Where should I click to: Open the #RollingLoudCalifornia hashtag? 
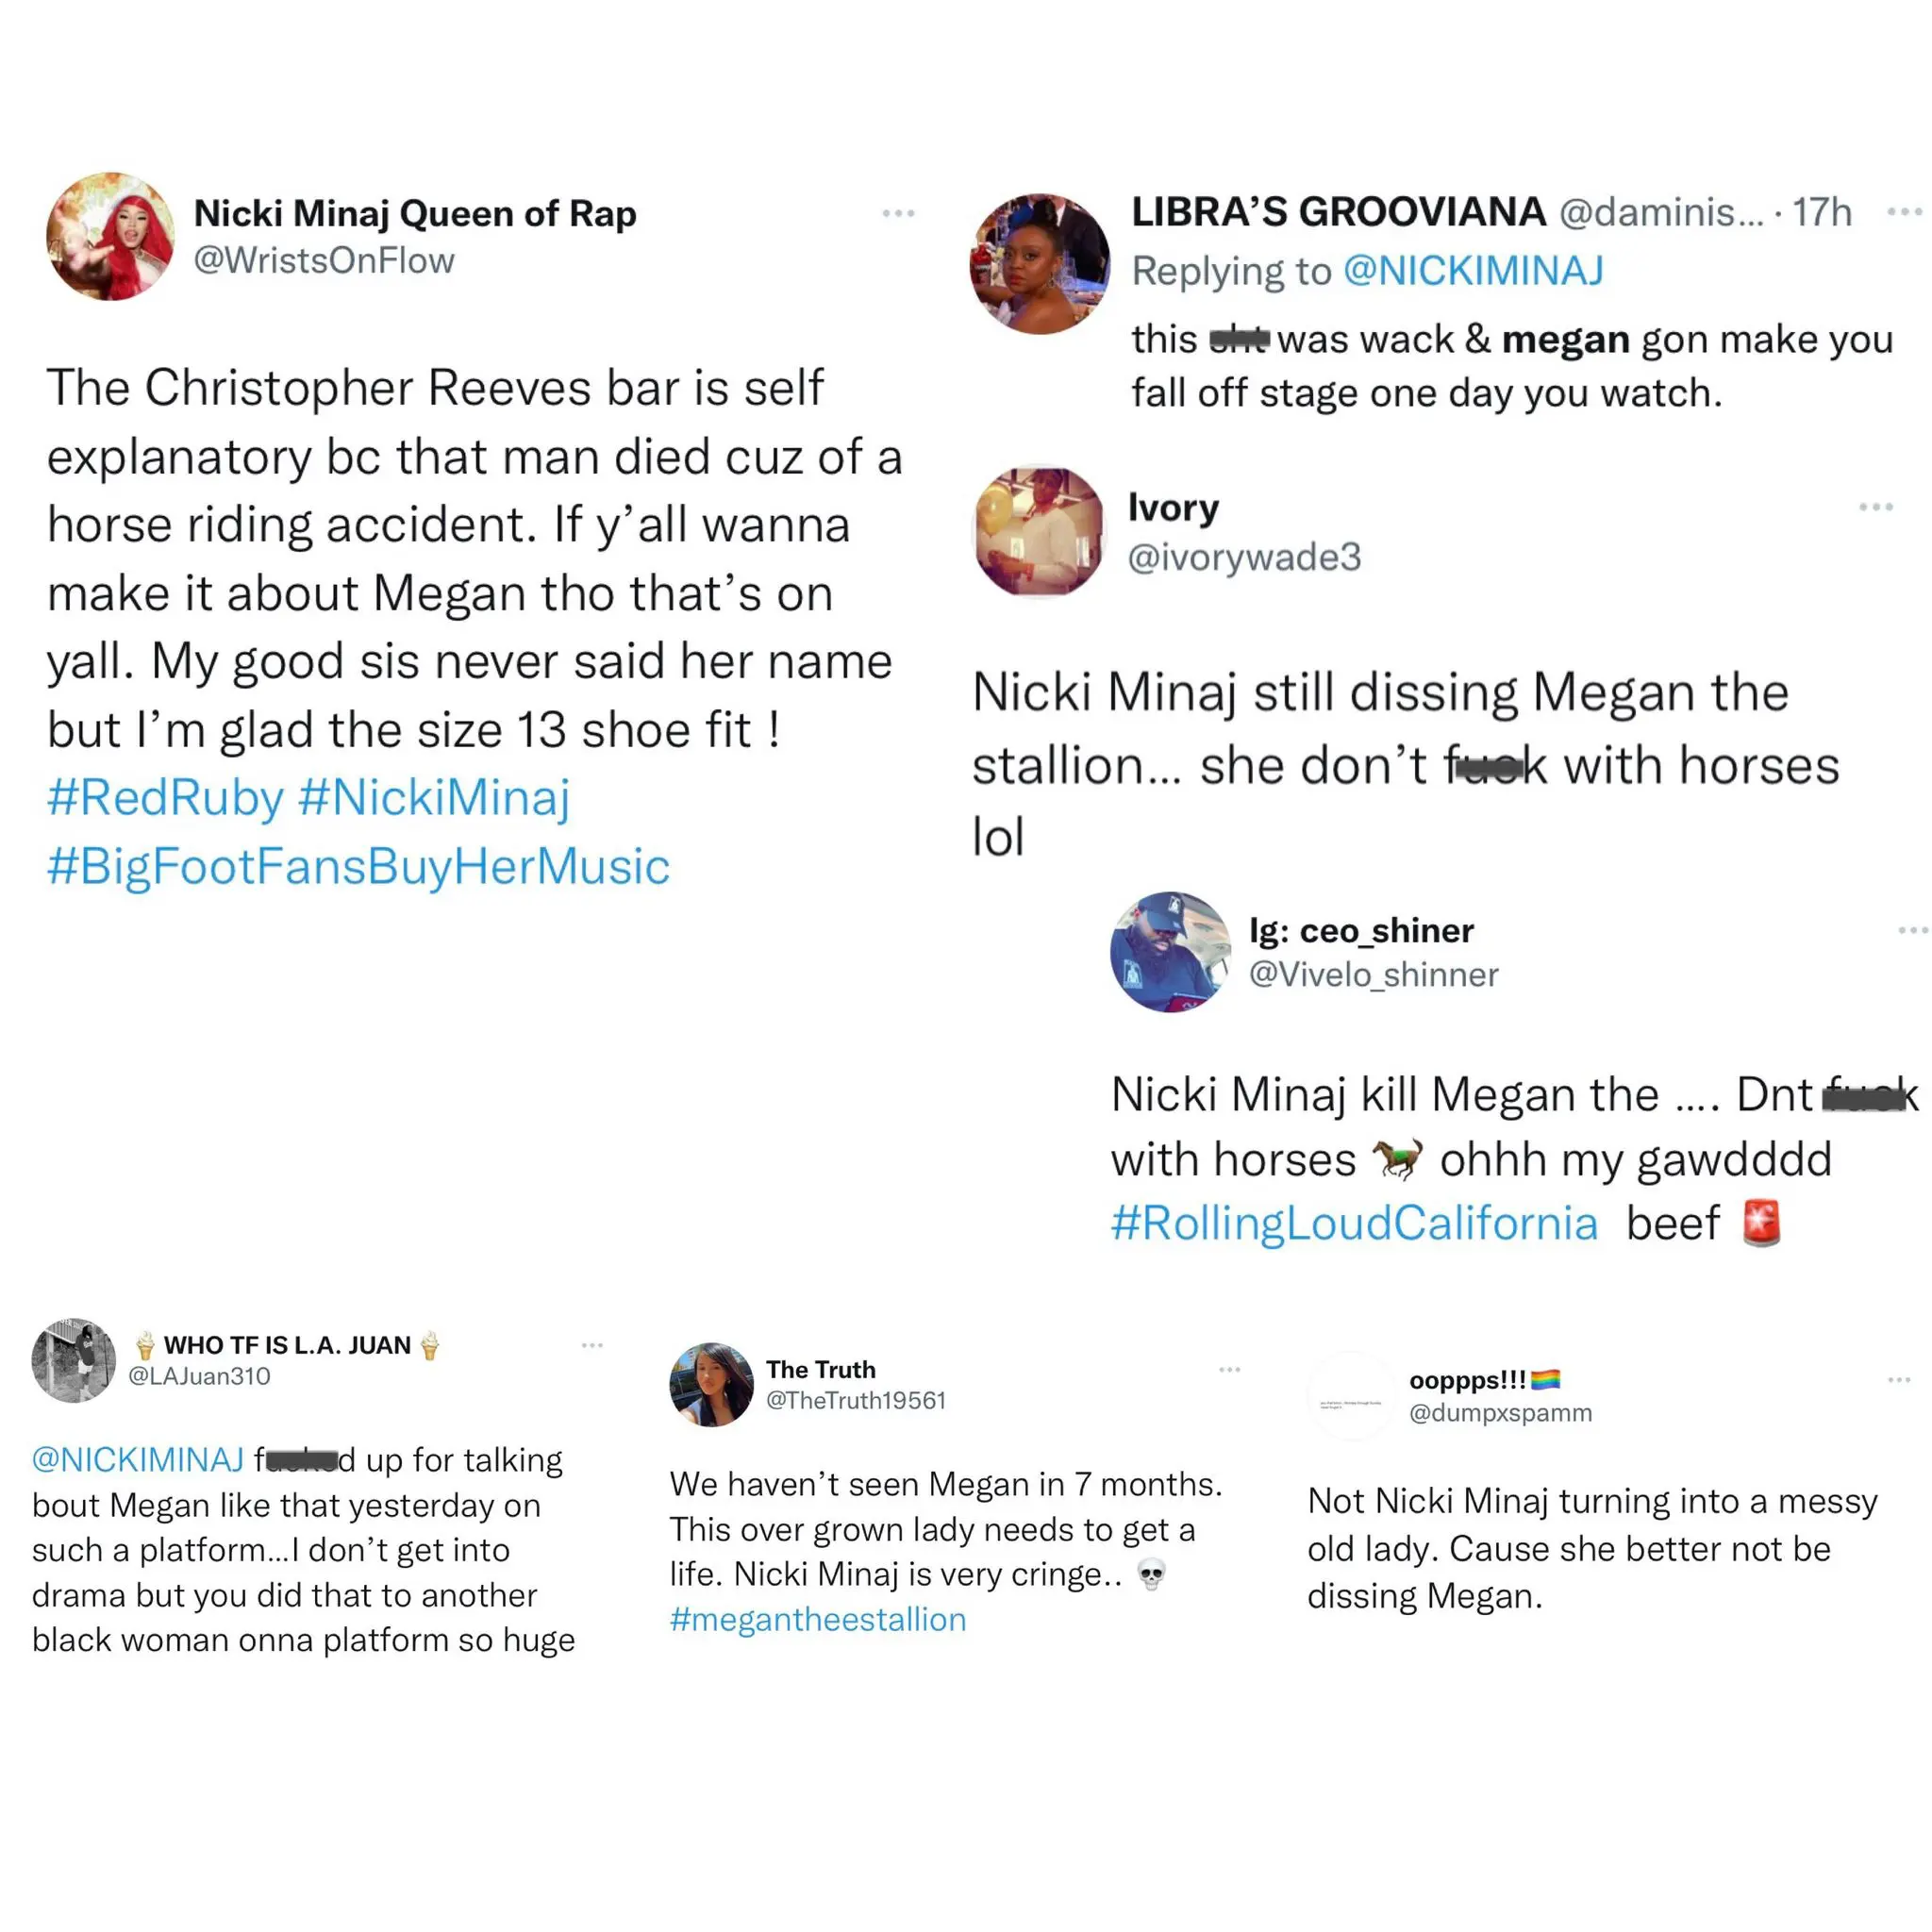point(1355,1223)
